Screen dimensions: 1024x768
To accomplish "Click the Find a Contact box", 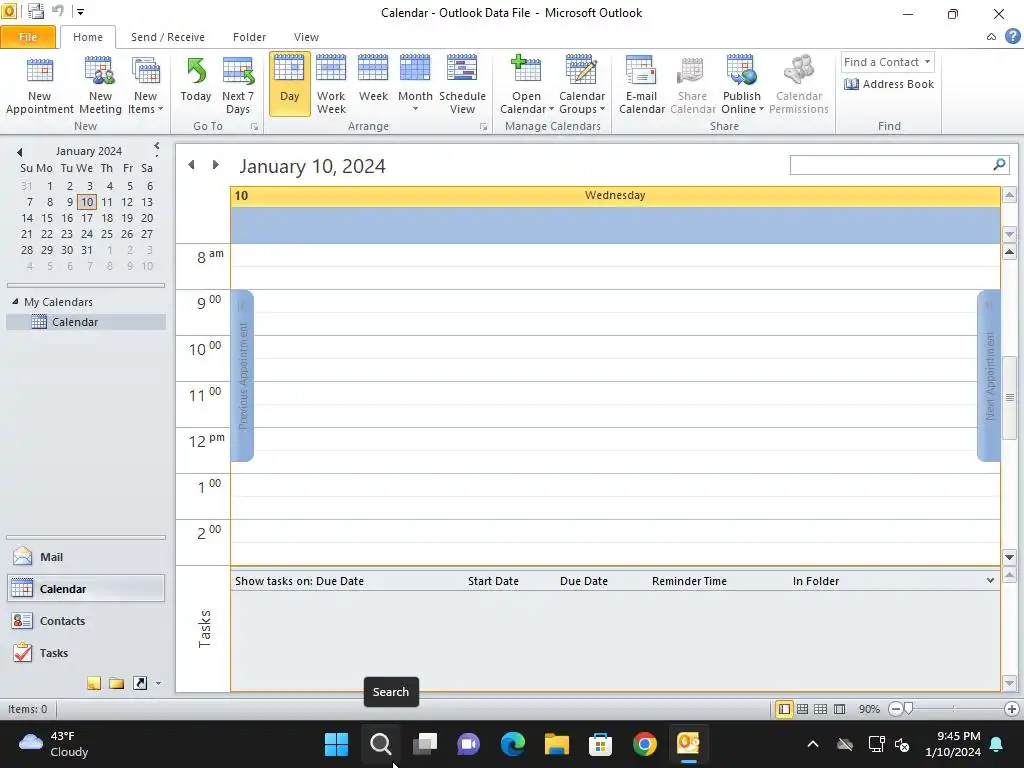I will [880, 62].
